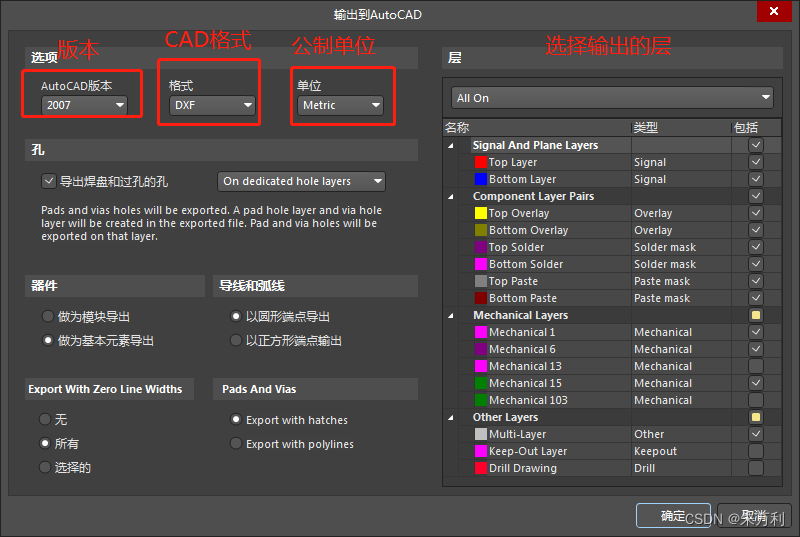Image resolution: width=800 pixels, height=537 pixels.
Task: Collapse the Mechanical Layers group
Action: pyautogui.click(x=450, y=316)
